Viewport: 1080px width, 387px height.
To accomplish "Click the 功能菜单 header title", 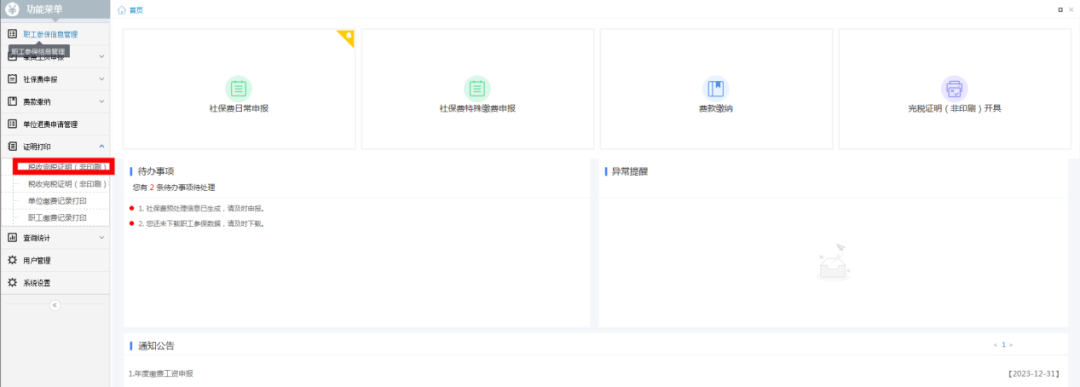I will coord(44,9).
